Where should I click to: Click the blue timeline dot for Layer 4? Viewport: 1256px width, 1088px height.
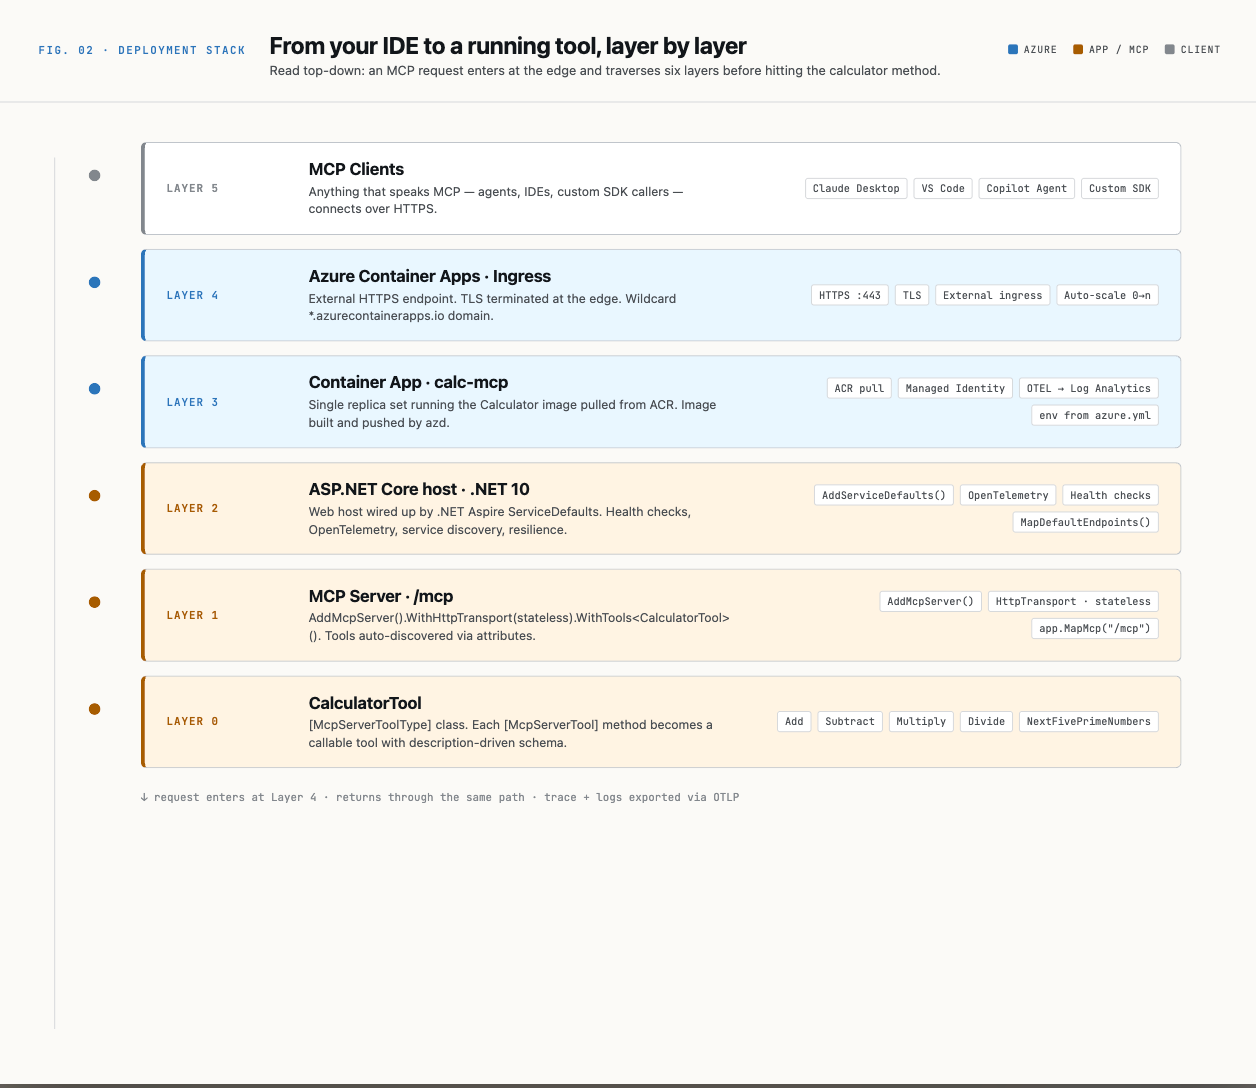tap(95, 282)
